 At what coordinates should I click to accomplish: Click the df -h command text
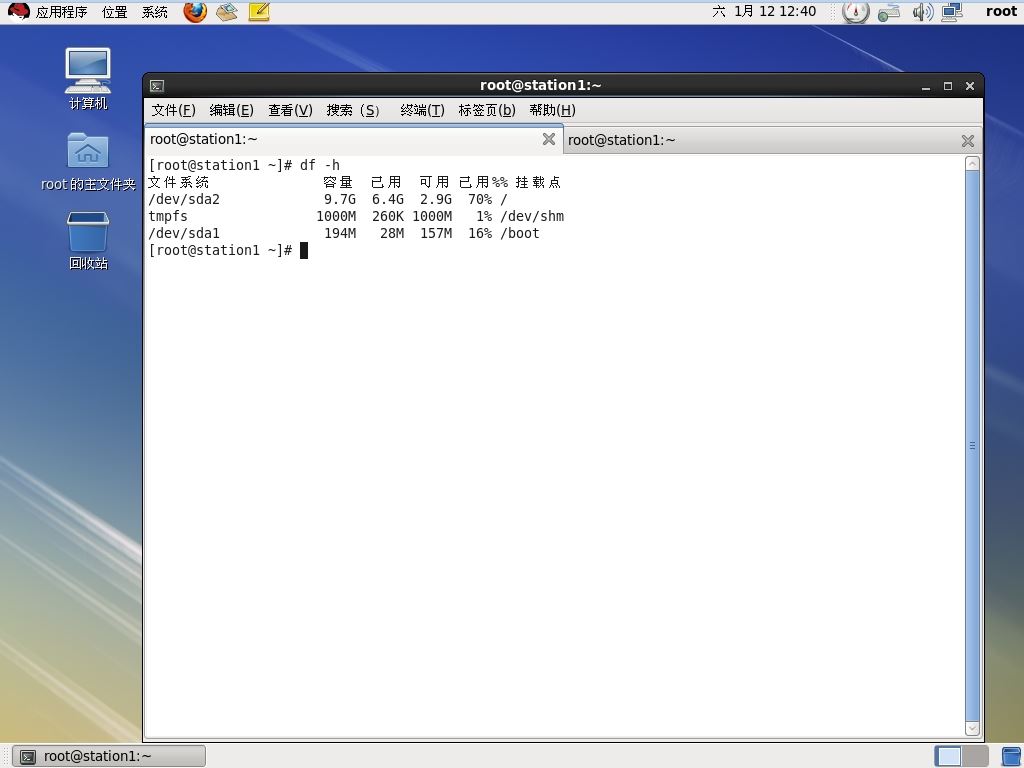(x=320, y=165)
